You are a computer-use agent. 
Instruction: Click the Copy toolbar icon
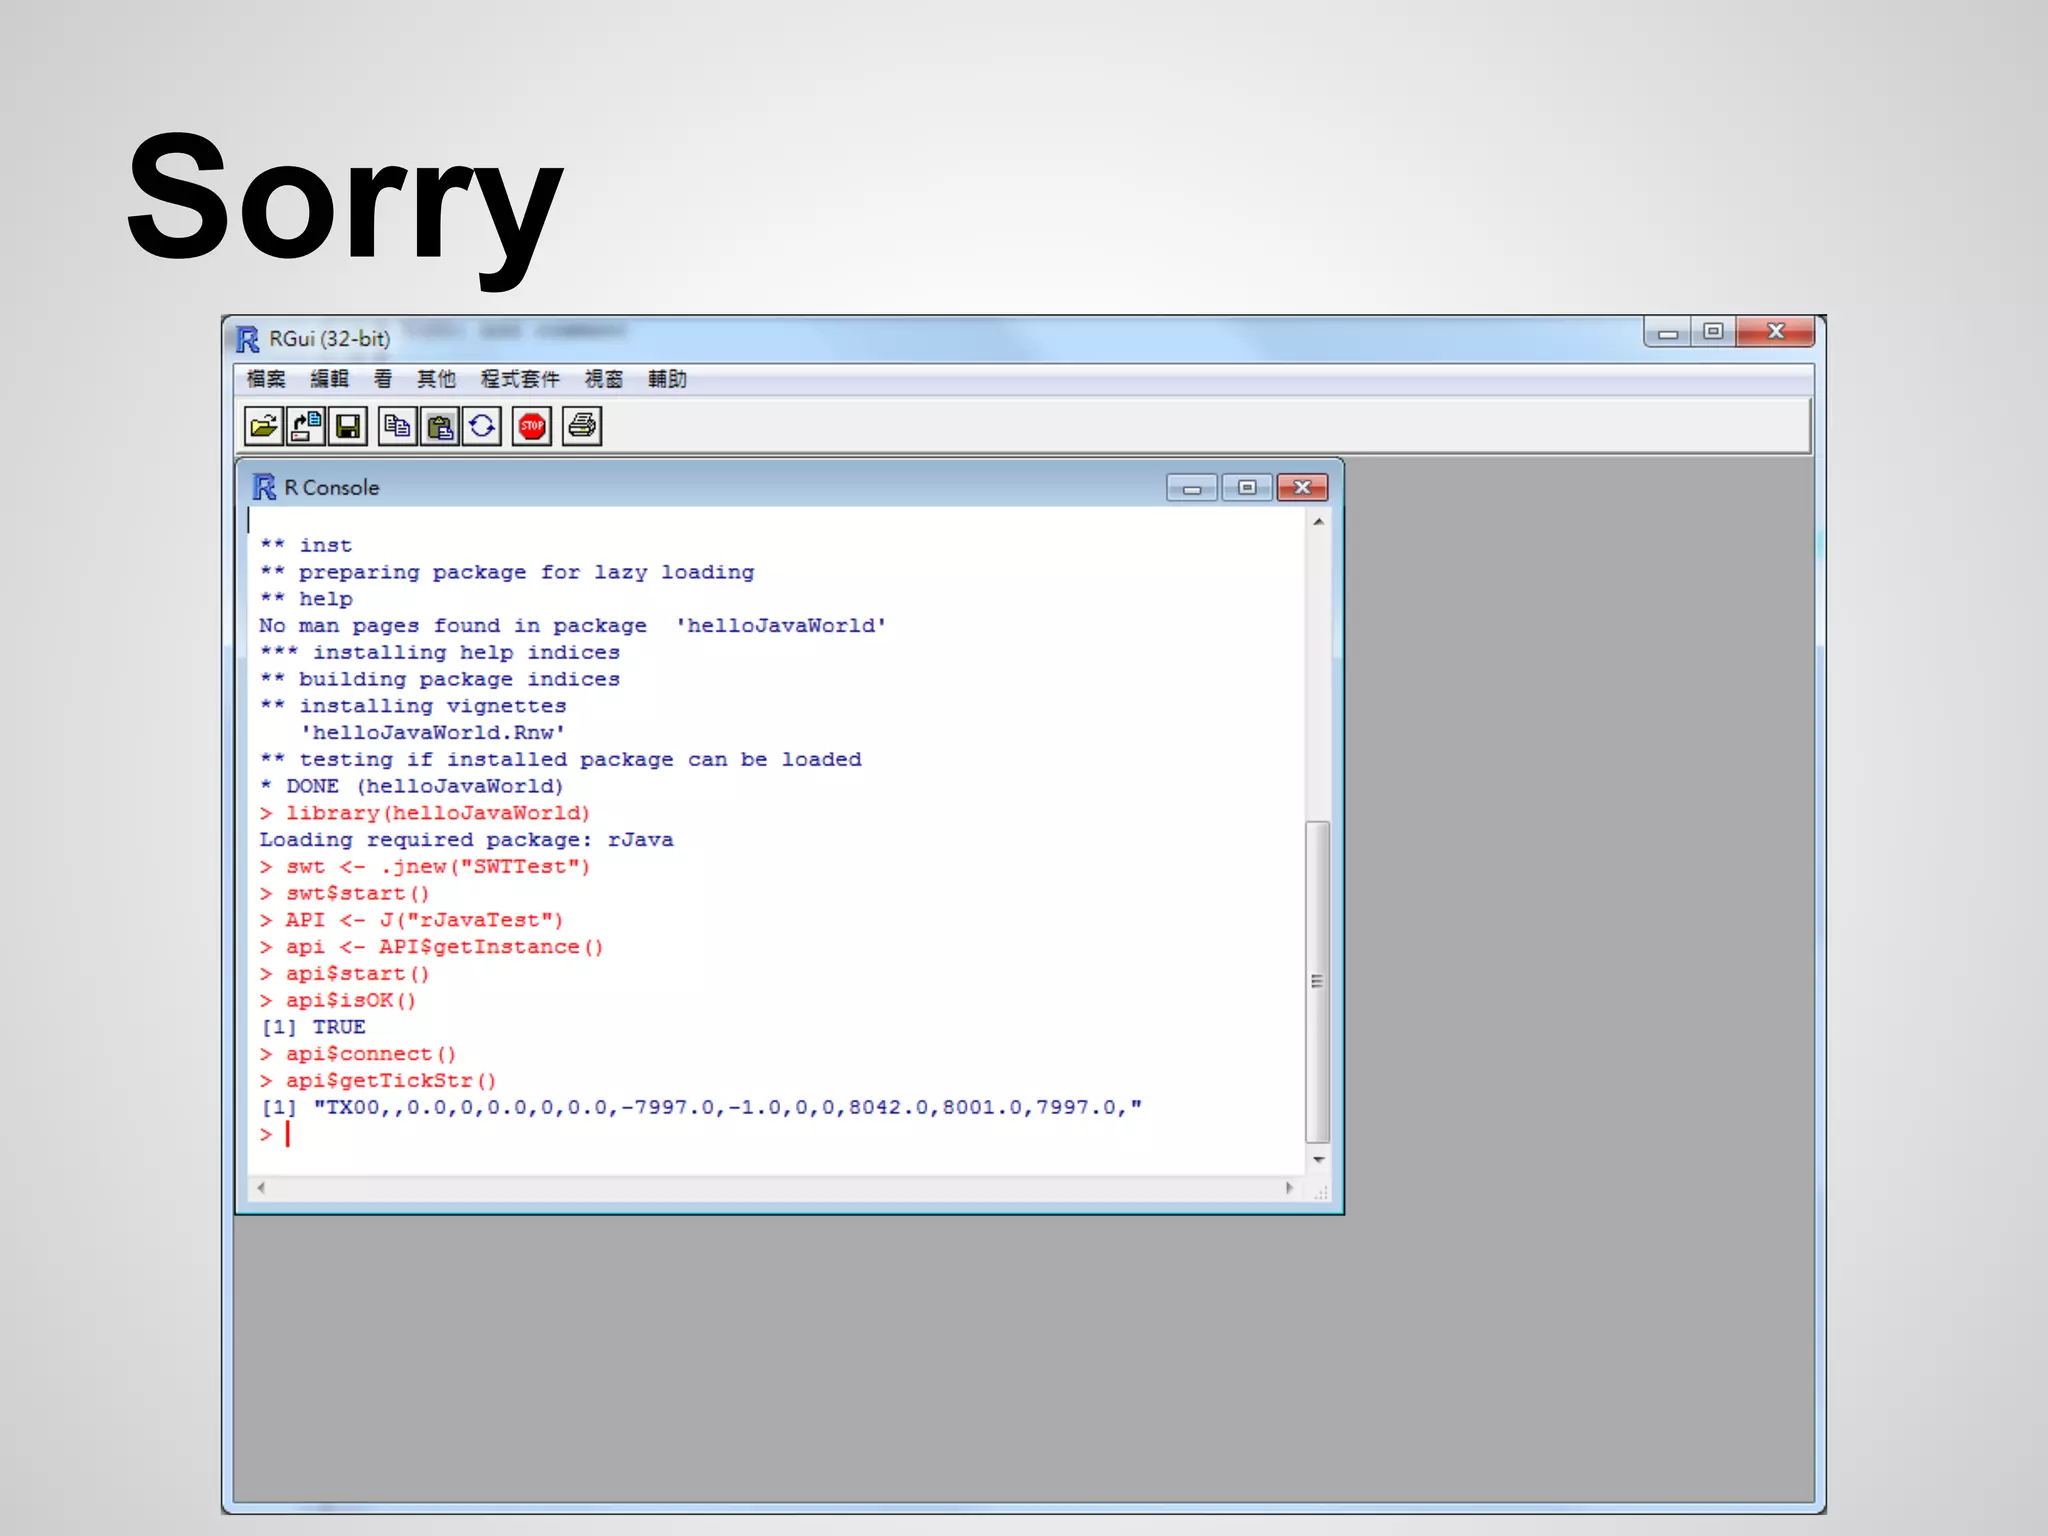[x=398, y=427]
